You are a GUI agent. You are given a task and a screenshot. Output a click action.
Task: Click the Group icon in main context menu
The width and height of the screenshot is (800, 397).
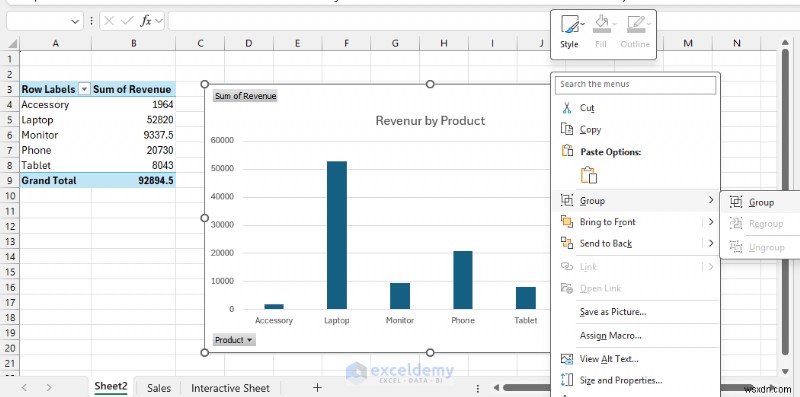[x=567, y=201]
